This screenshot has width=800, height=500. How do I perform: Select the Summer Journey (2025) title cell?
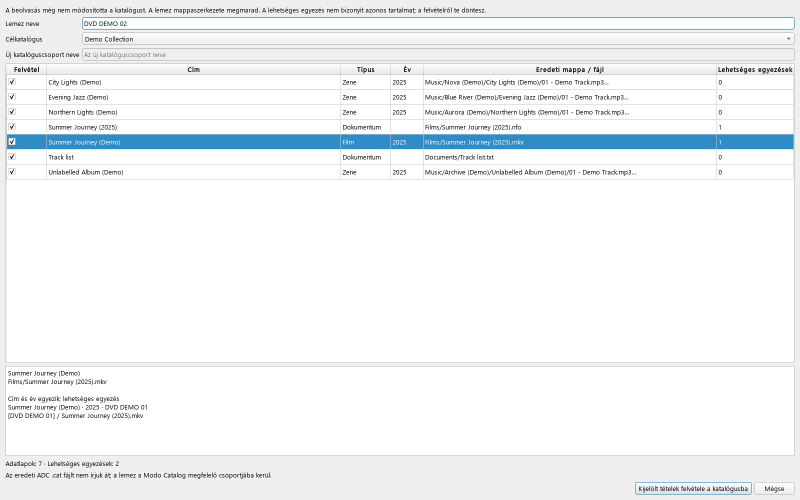pos(193,127)
